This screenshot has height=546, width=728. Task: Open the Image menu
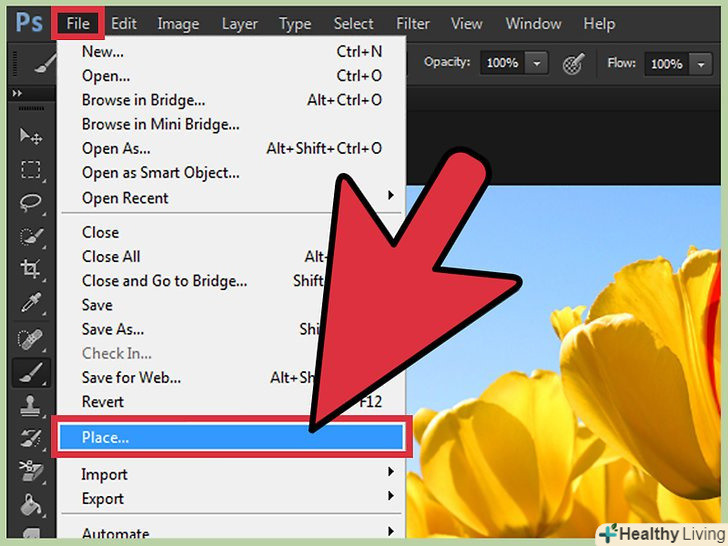(178, 23)
